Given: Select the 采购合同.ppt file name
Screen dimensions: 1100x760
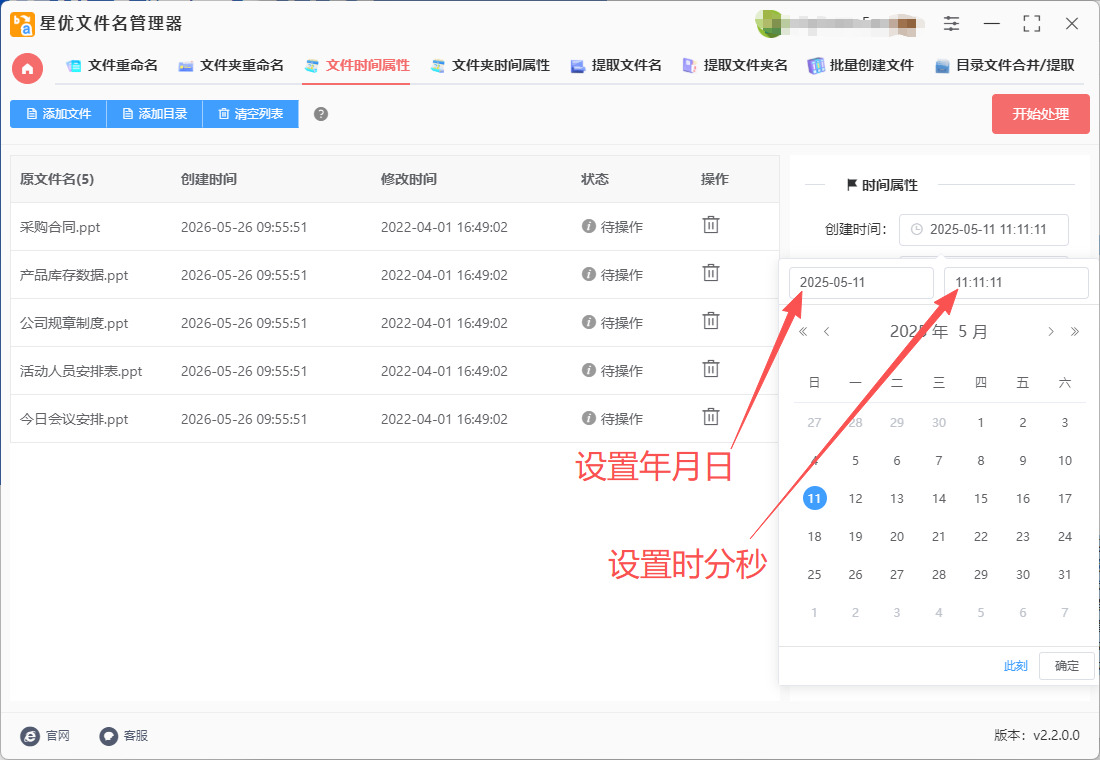Looking at the screenshot, I should tap(60, 227).
